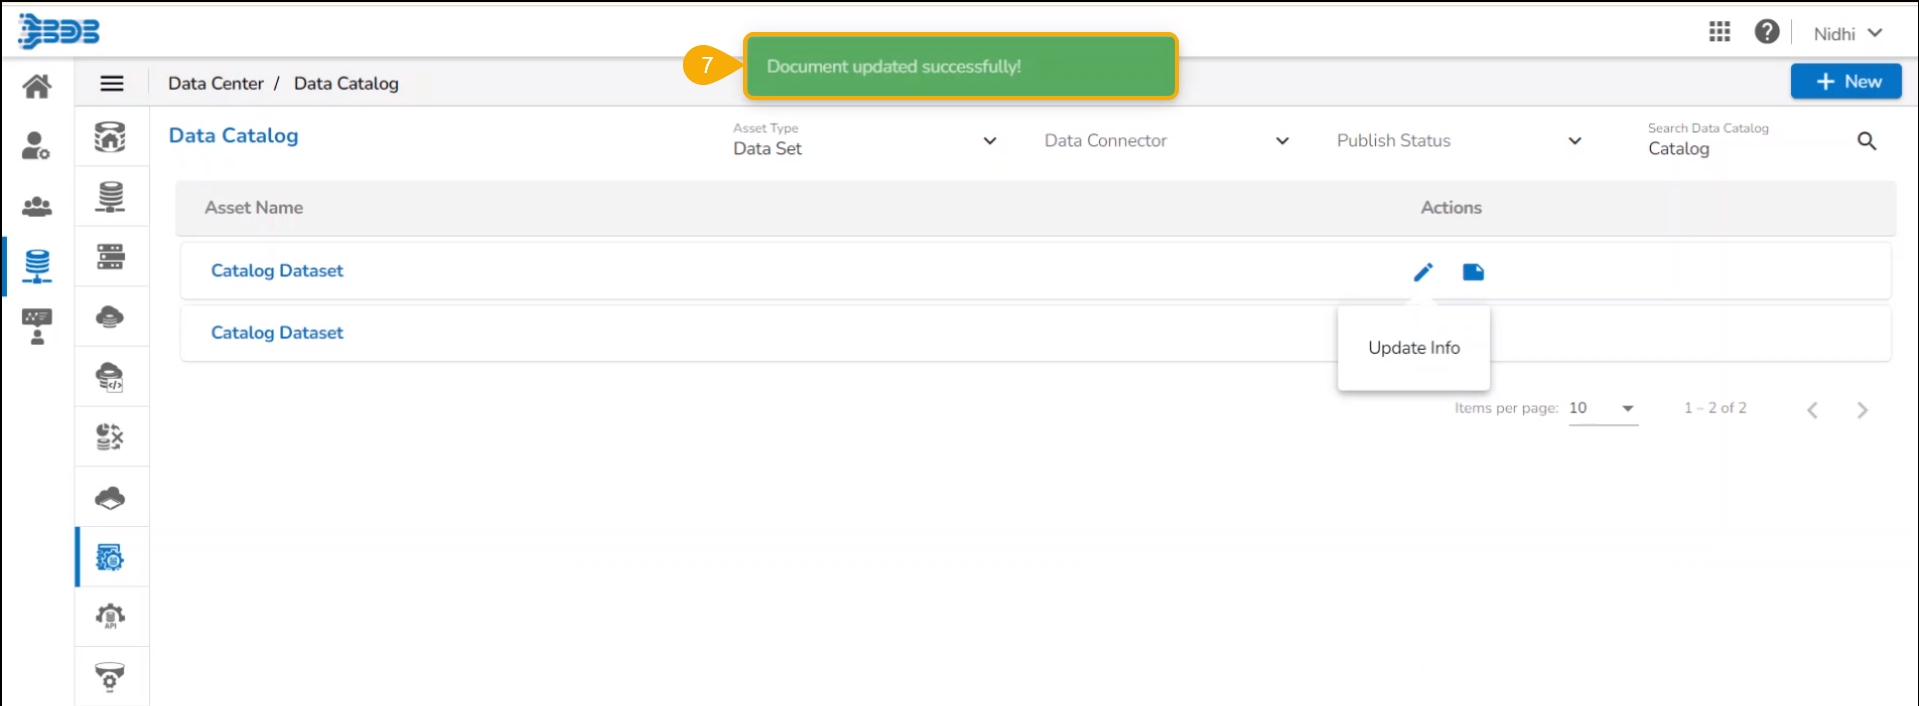Open the database code script icon
Viewport: 1919px width, 706px height.
(x=110, y=377)
